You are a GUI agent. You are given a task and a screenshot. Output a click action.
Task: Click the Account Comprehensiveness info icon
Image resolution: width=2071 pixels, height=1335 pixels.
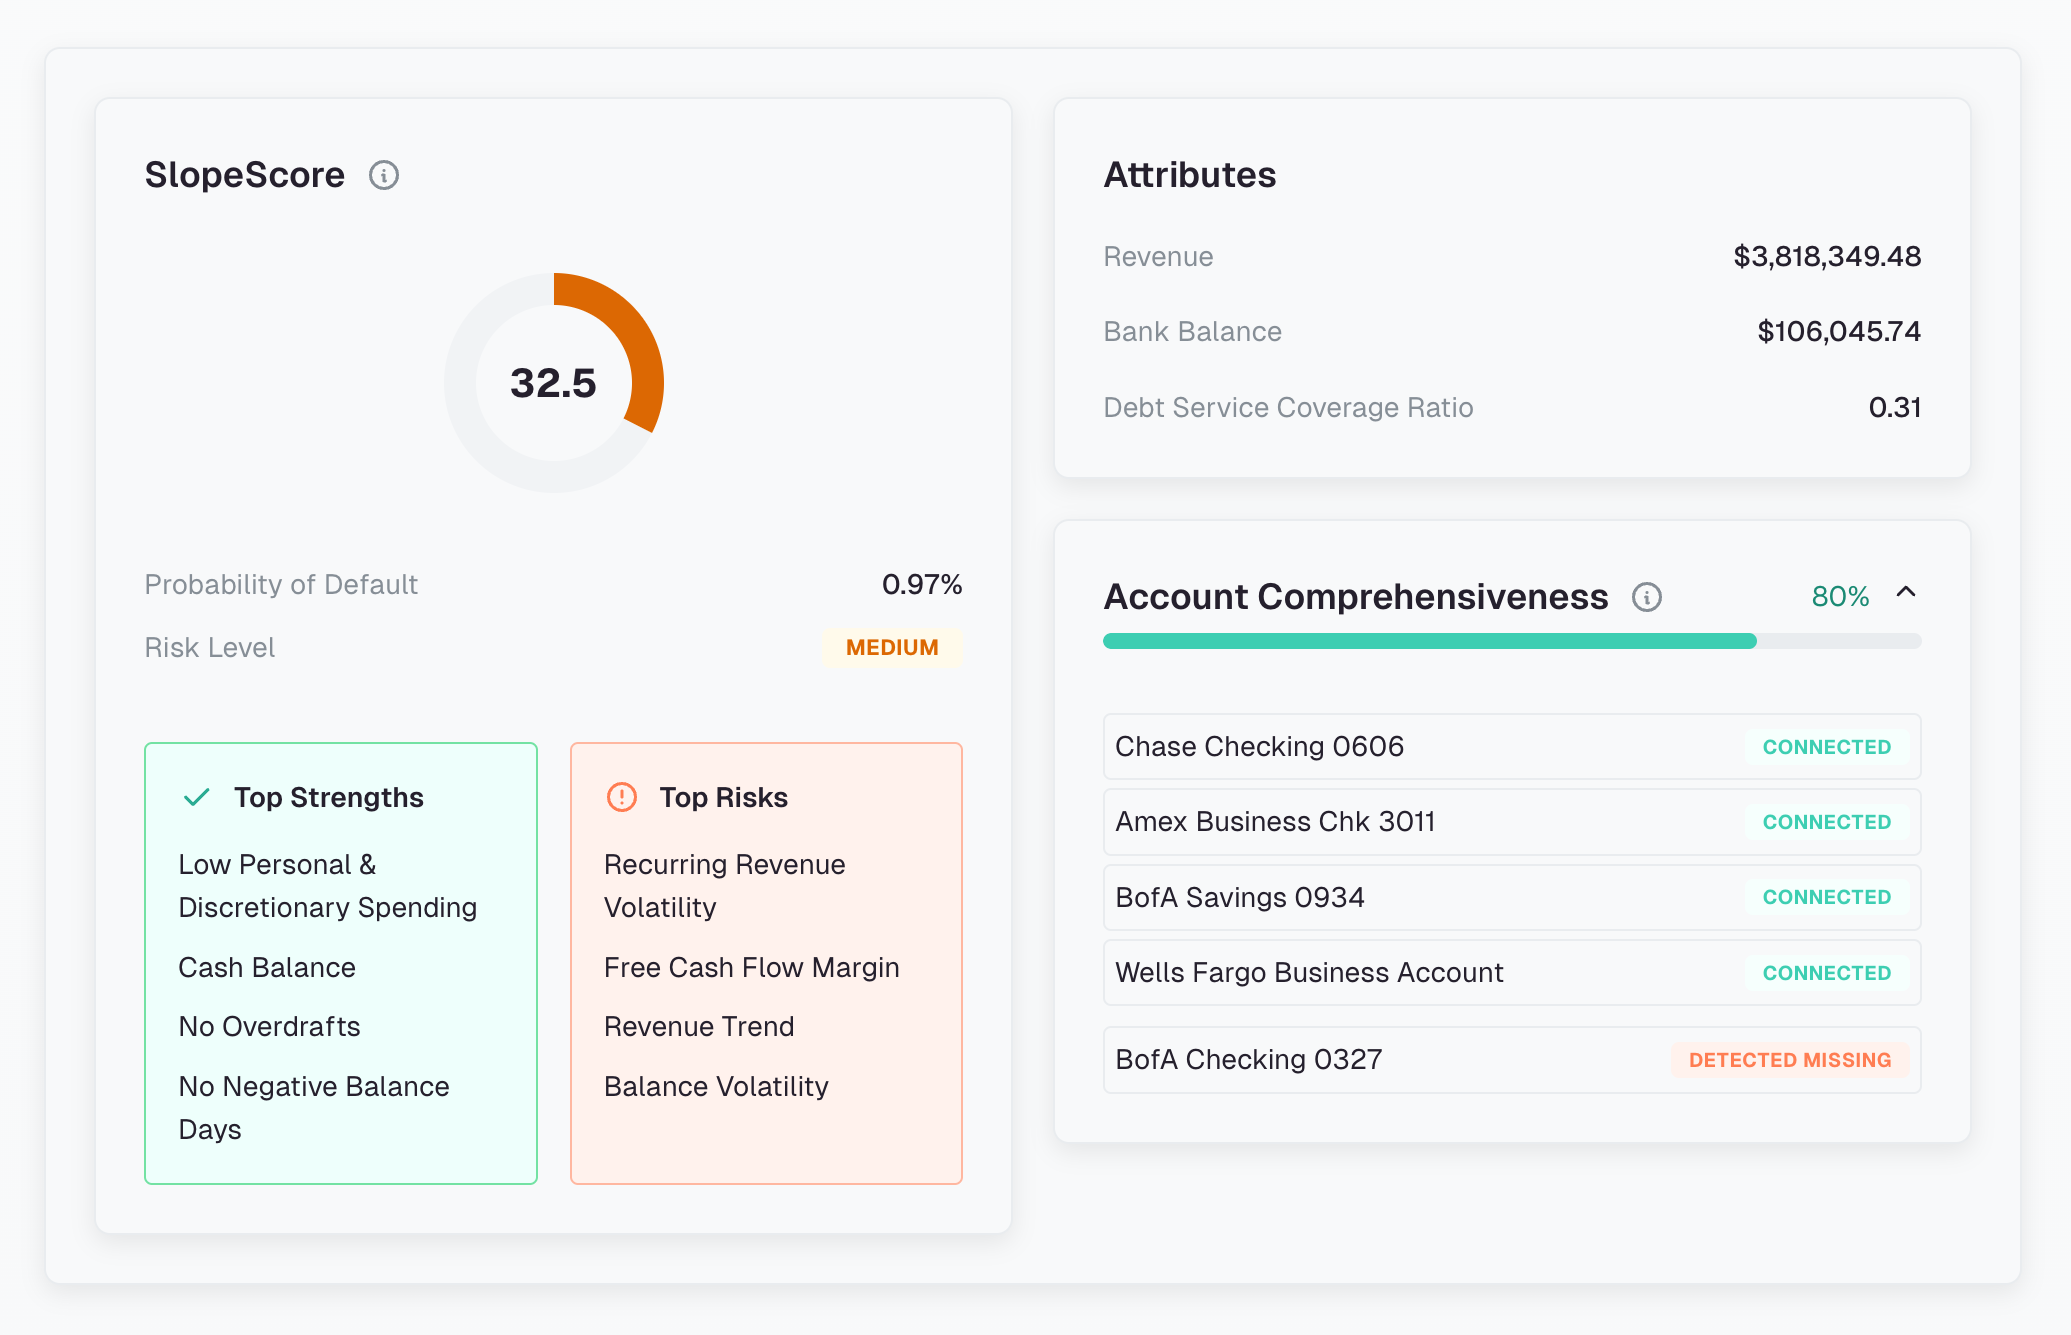pyautogui.click(x=1646, y=597)
